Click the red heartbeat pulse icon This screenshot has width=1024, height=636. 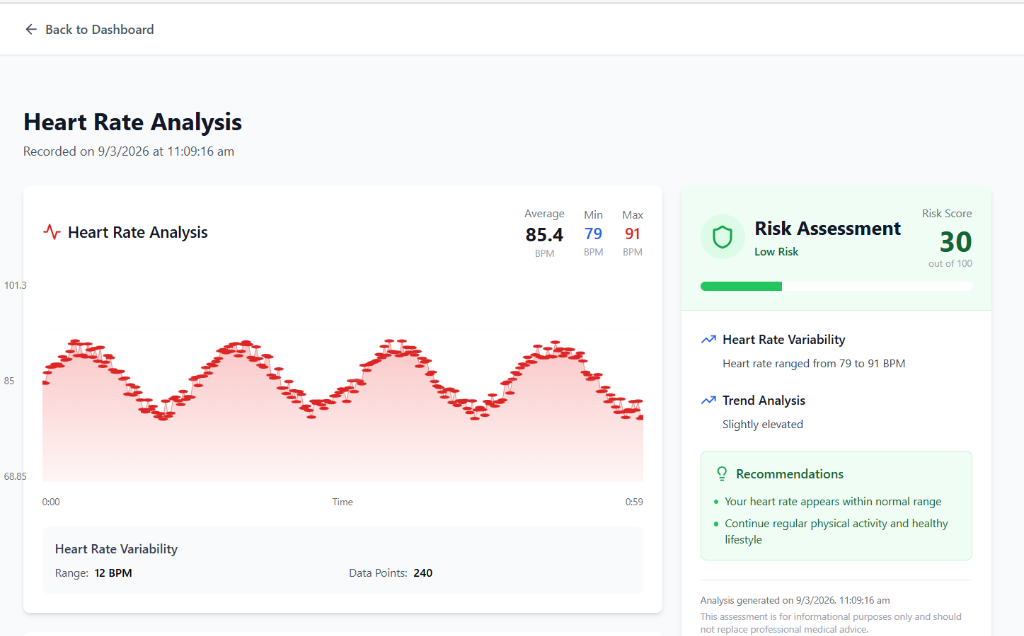(x=52, y=232)
